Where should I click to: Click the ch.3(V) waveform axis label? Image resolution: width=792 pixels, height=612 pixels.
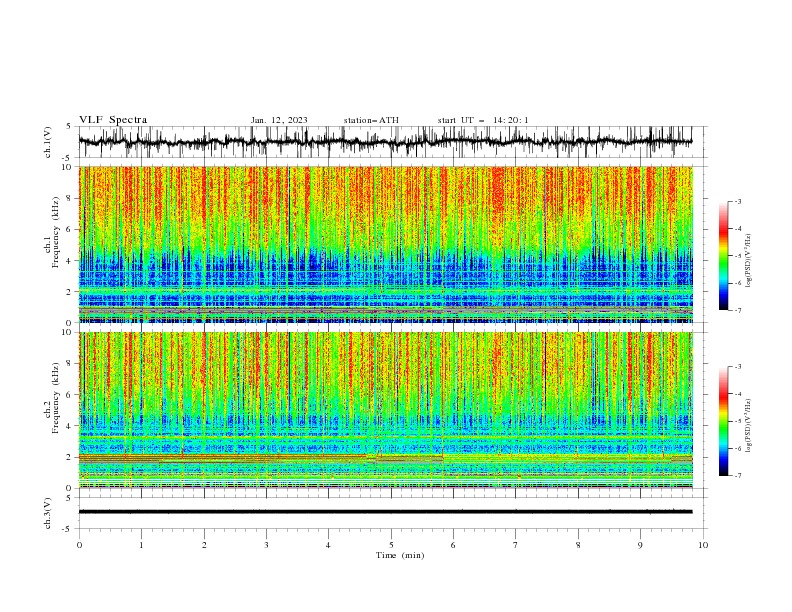click(48, 513)
